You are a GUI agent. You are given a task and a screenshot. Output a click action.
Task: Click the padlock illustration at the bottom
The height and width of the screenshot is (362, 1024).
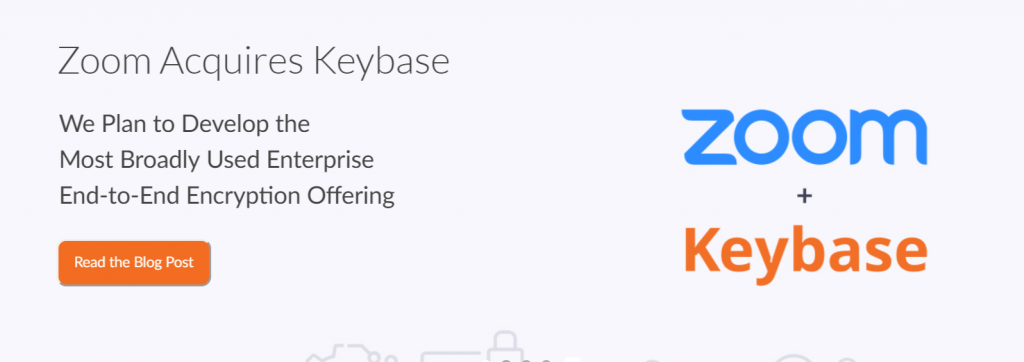(505, 346)
